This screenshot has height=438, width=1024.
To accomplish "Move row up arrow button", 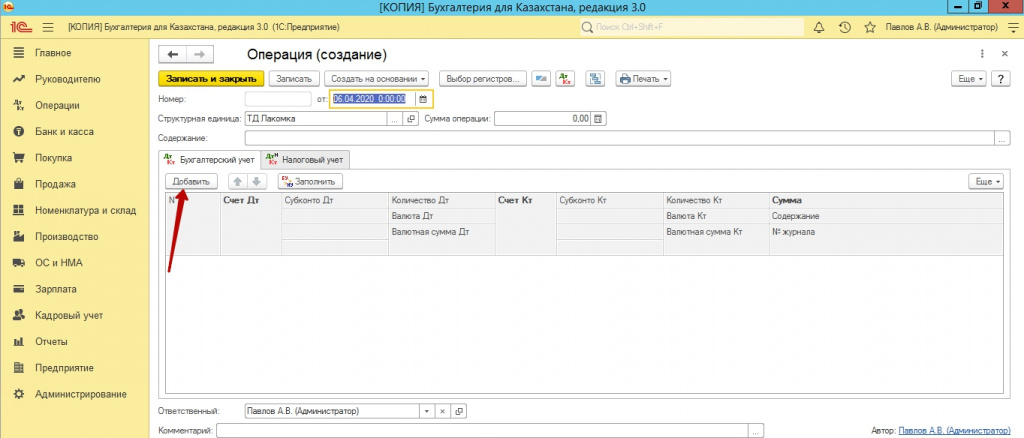I will coord(238,181).
